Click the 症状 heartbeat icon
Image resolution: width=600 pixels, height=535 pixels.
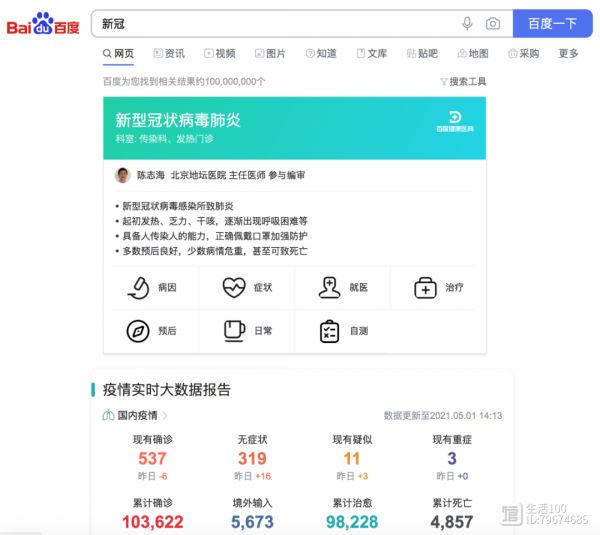[x=234, y=288]
